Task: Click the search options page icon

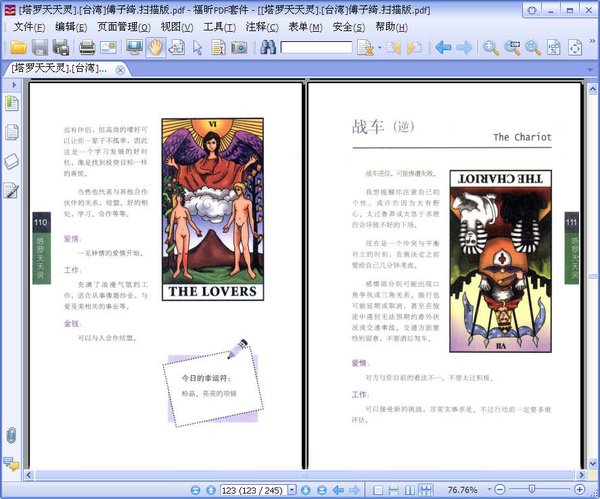Action: [x=365, y=48]
